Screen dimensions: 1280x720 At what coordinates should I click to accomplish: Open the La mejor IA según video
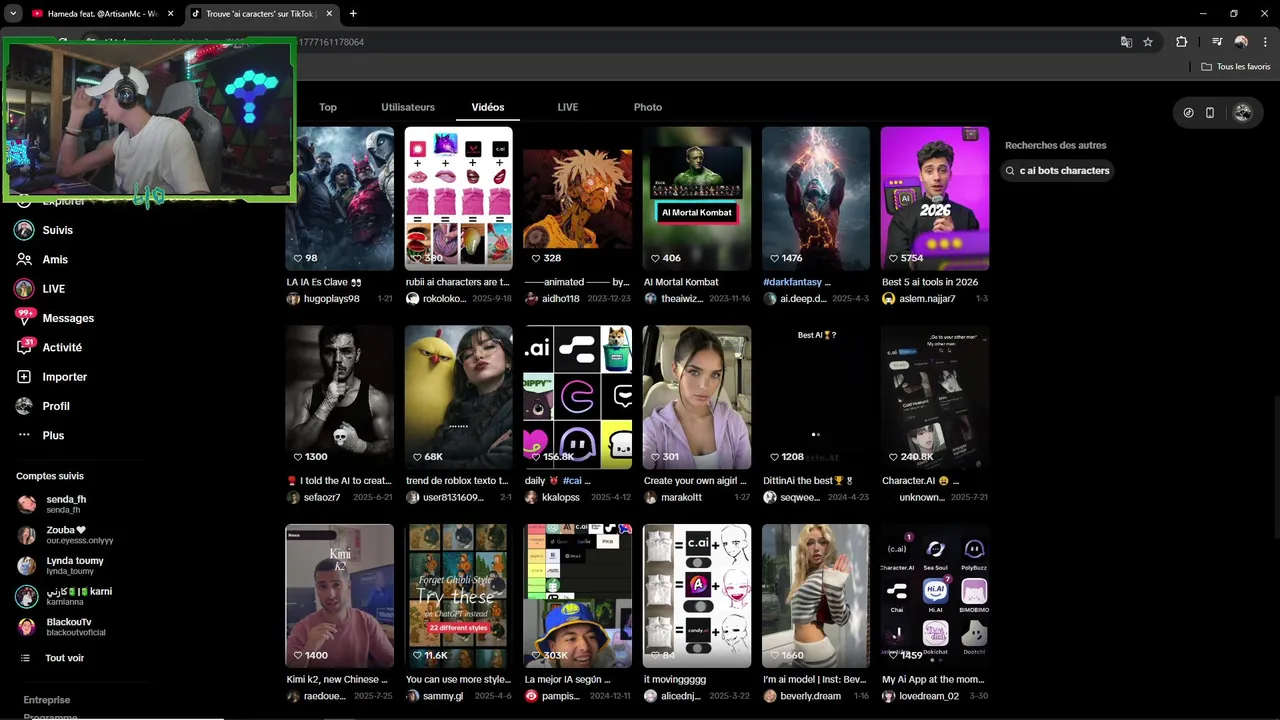[x=578, y=596]
